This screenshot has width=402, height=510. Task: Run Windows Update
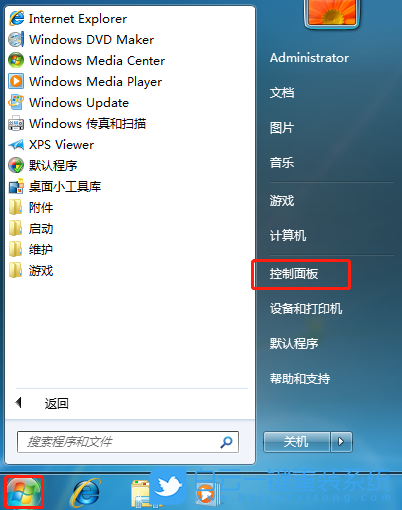coord(68,103)
